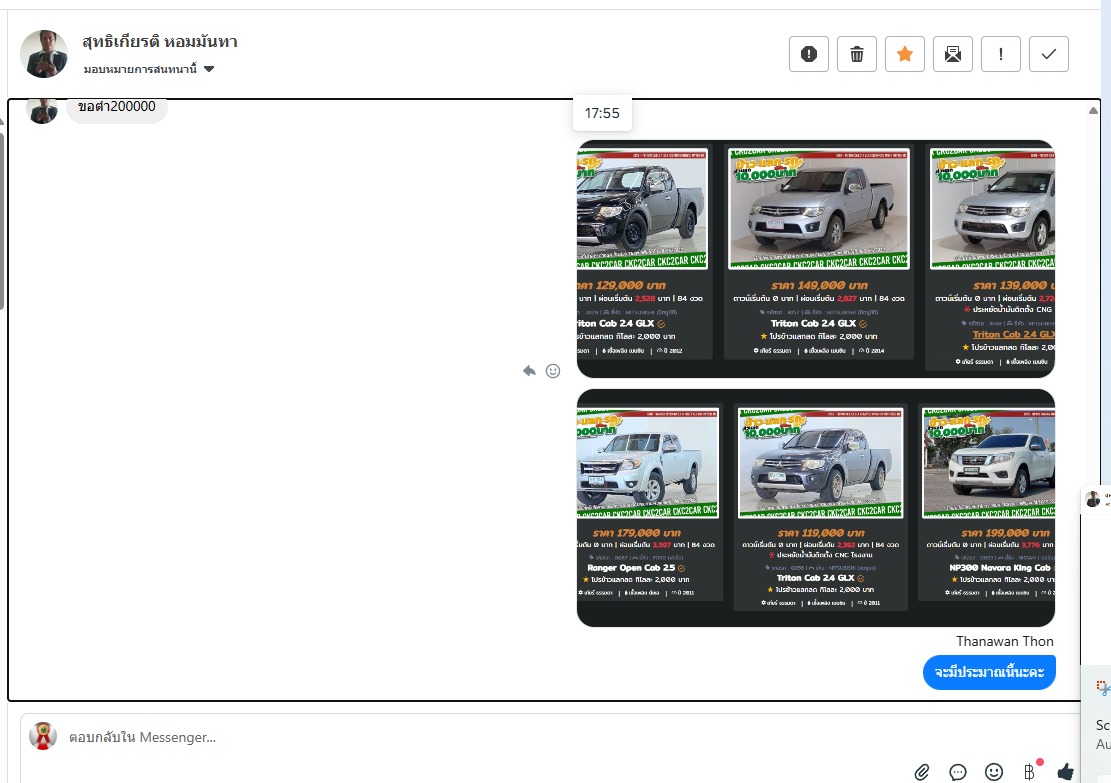Open saved replies speech bubble icon
The image size is (1111, 783).
click(958, 772)
